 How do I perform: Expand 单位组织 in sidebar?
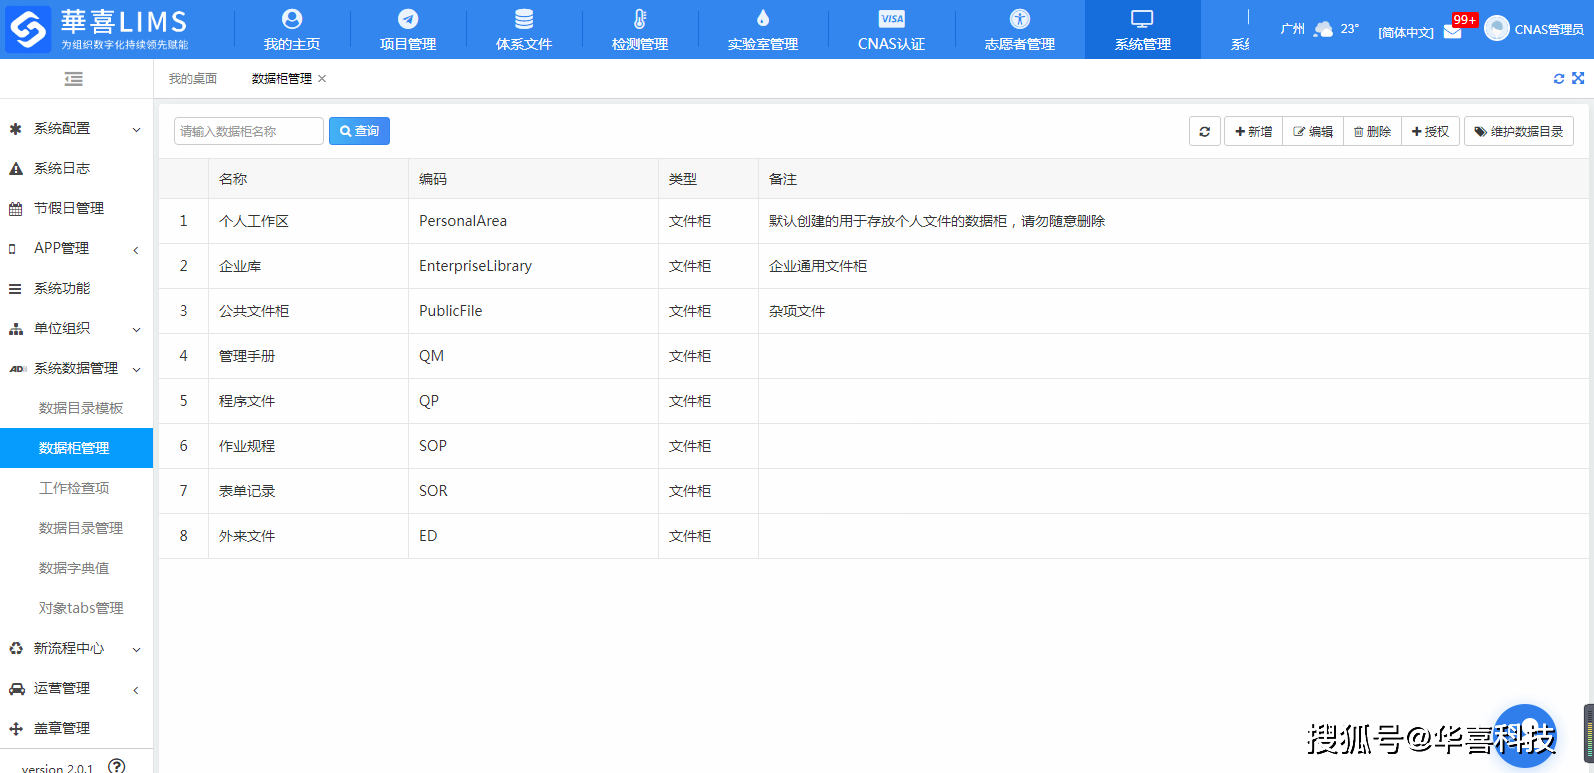pyautogui.click(x=76, y=328)
